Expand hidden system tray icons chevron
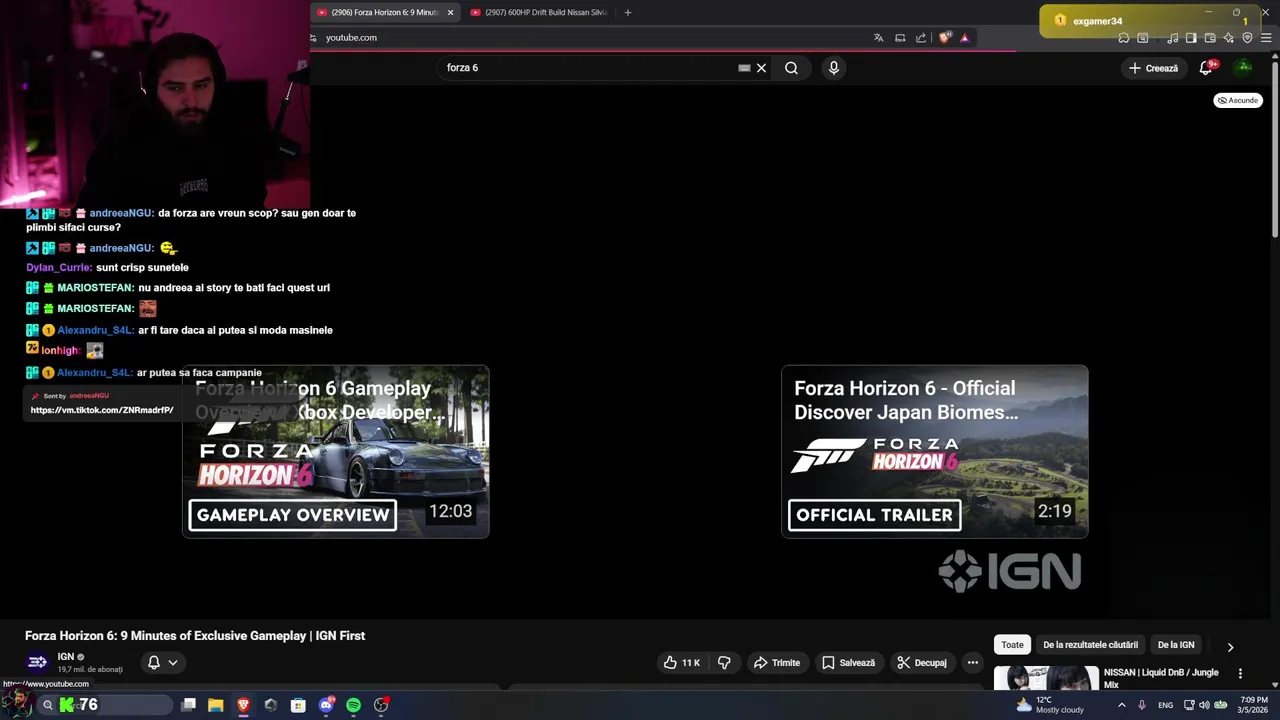The image size is (1280, 720). 1121,705
